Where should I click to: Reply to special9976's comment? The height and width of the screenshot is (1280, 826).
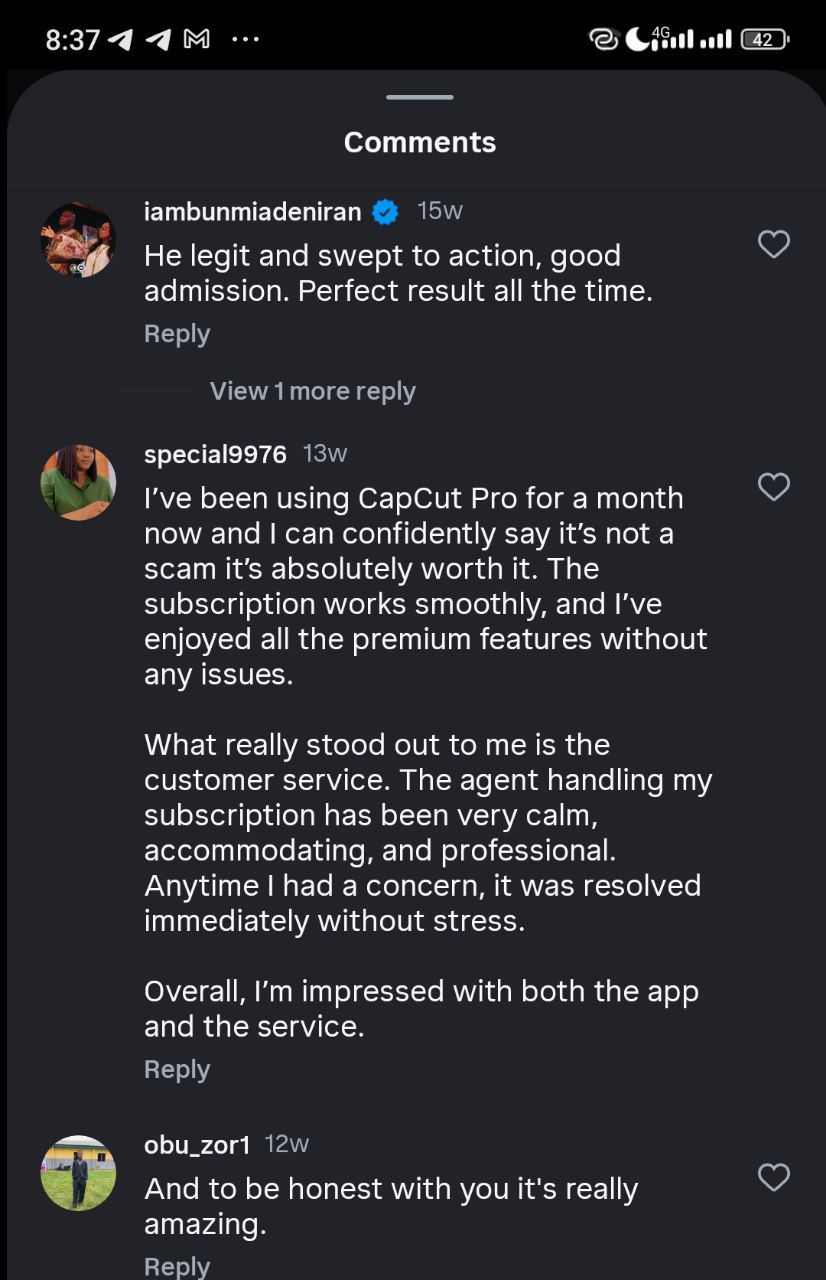pos(176,1068)
